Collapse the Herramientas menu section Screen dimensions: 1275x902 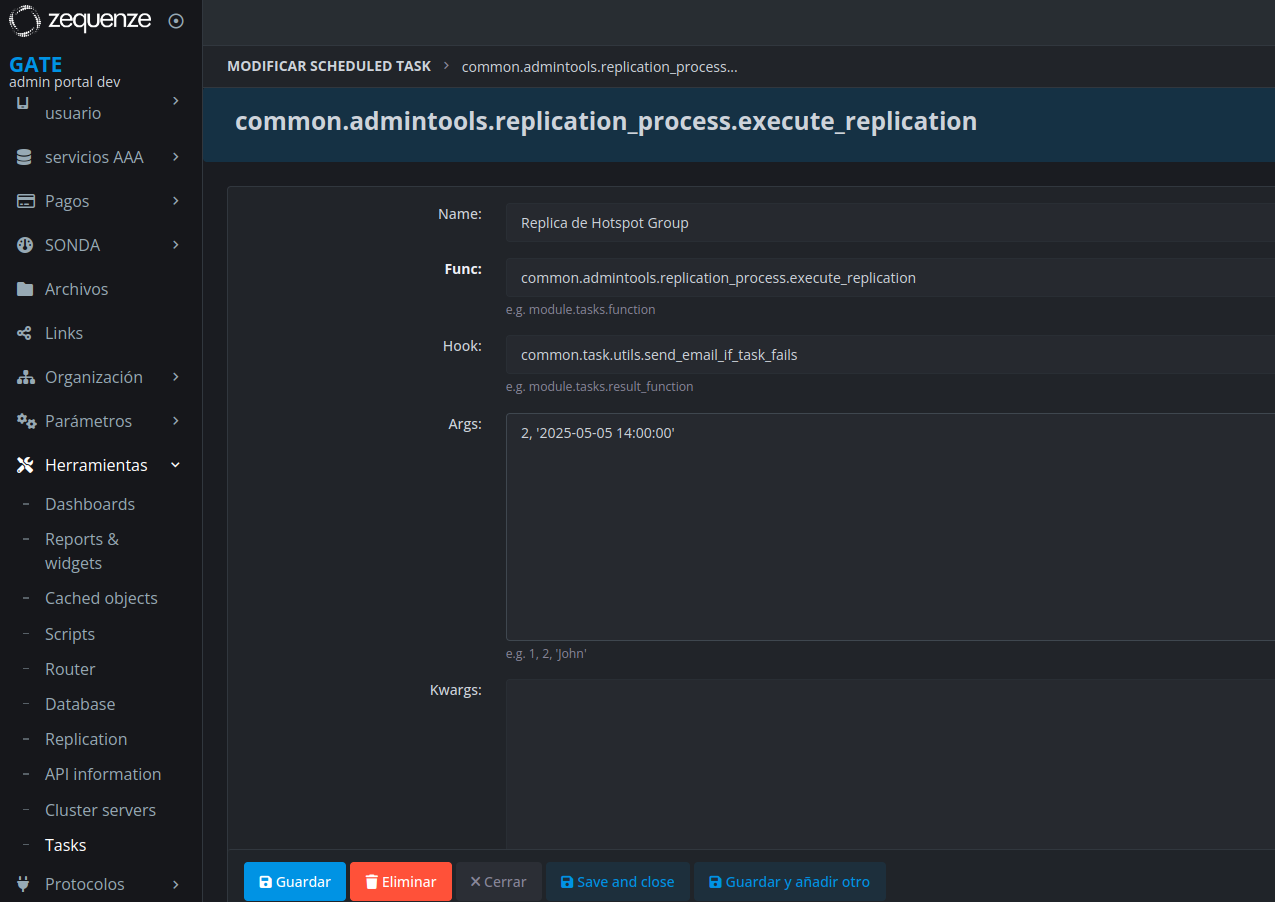point(175,465)
